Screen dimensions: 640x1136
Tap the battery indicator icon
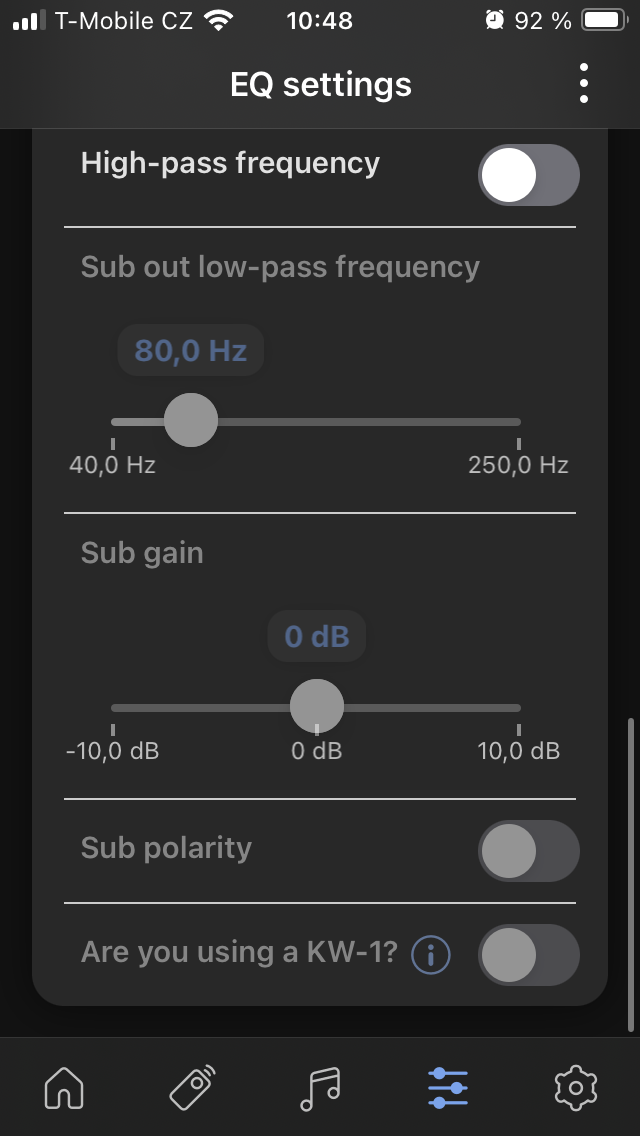tap(603, 20)
